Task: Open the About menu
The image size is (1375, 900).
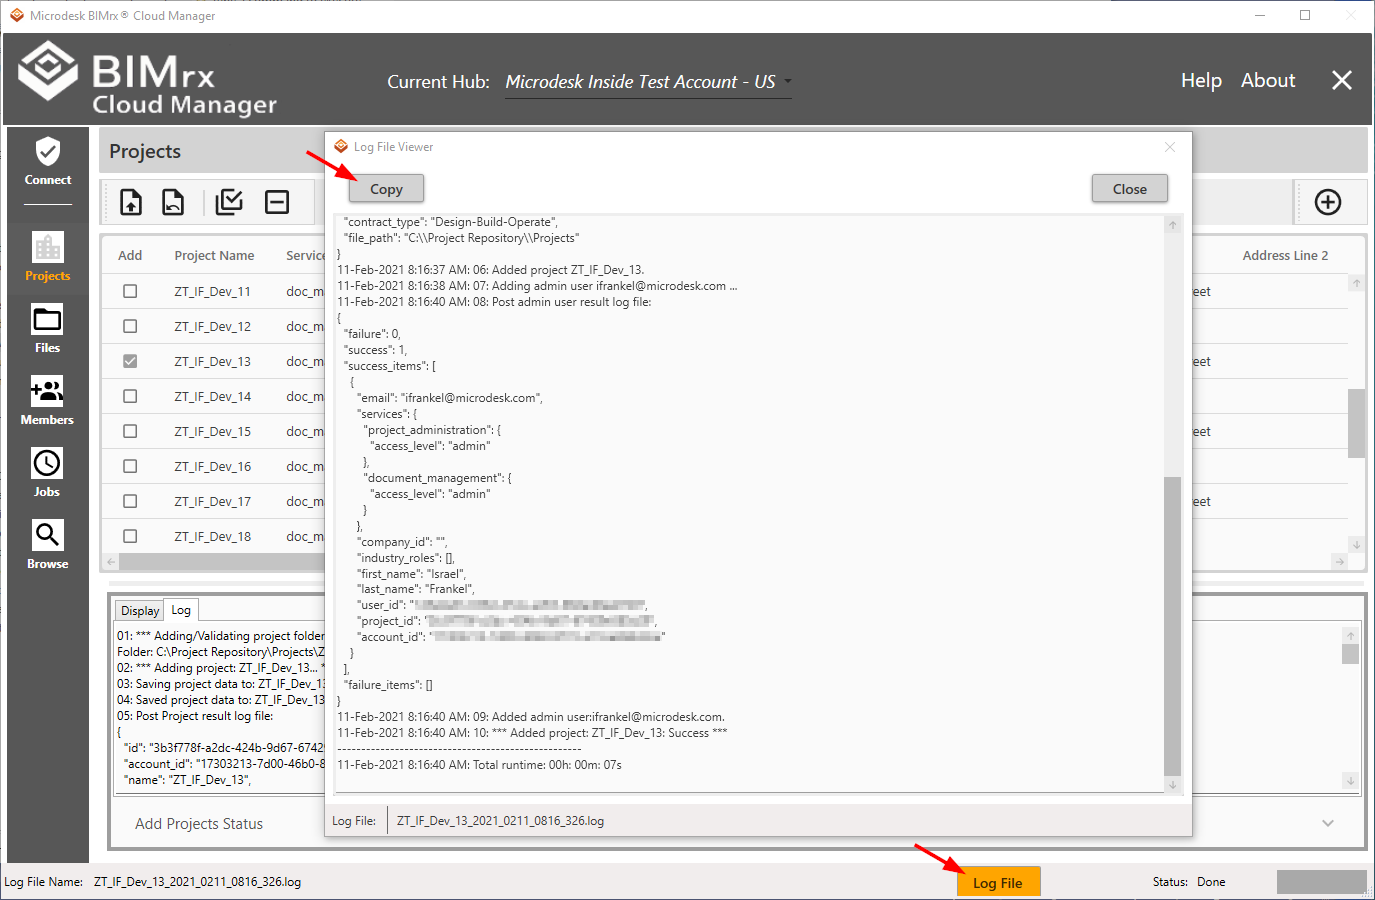Action: pos(1268,80)
